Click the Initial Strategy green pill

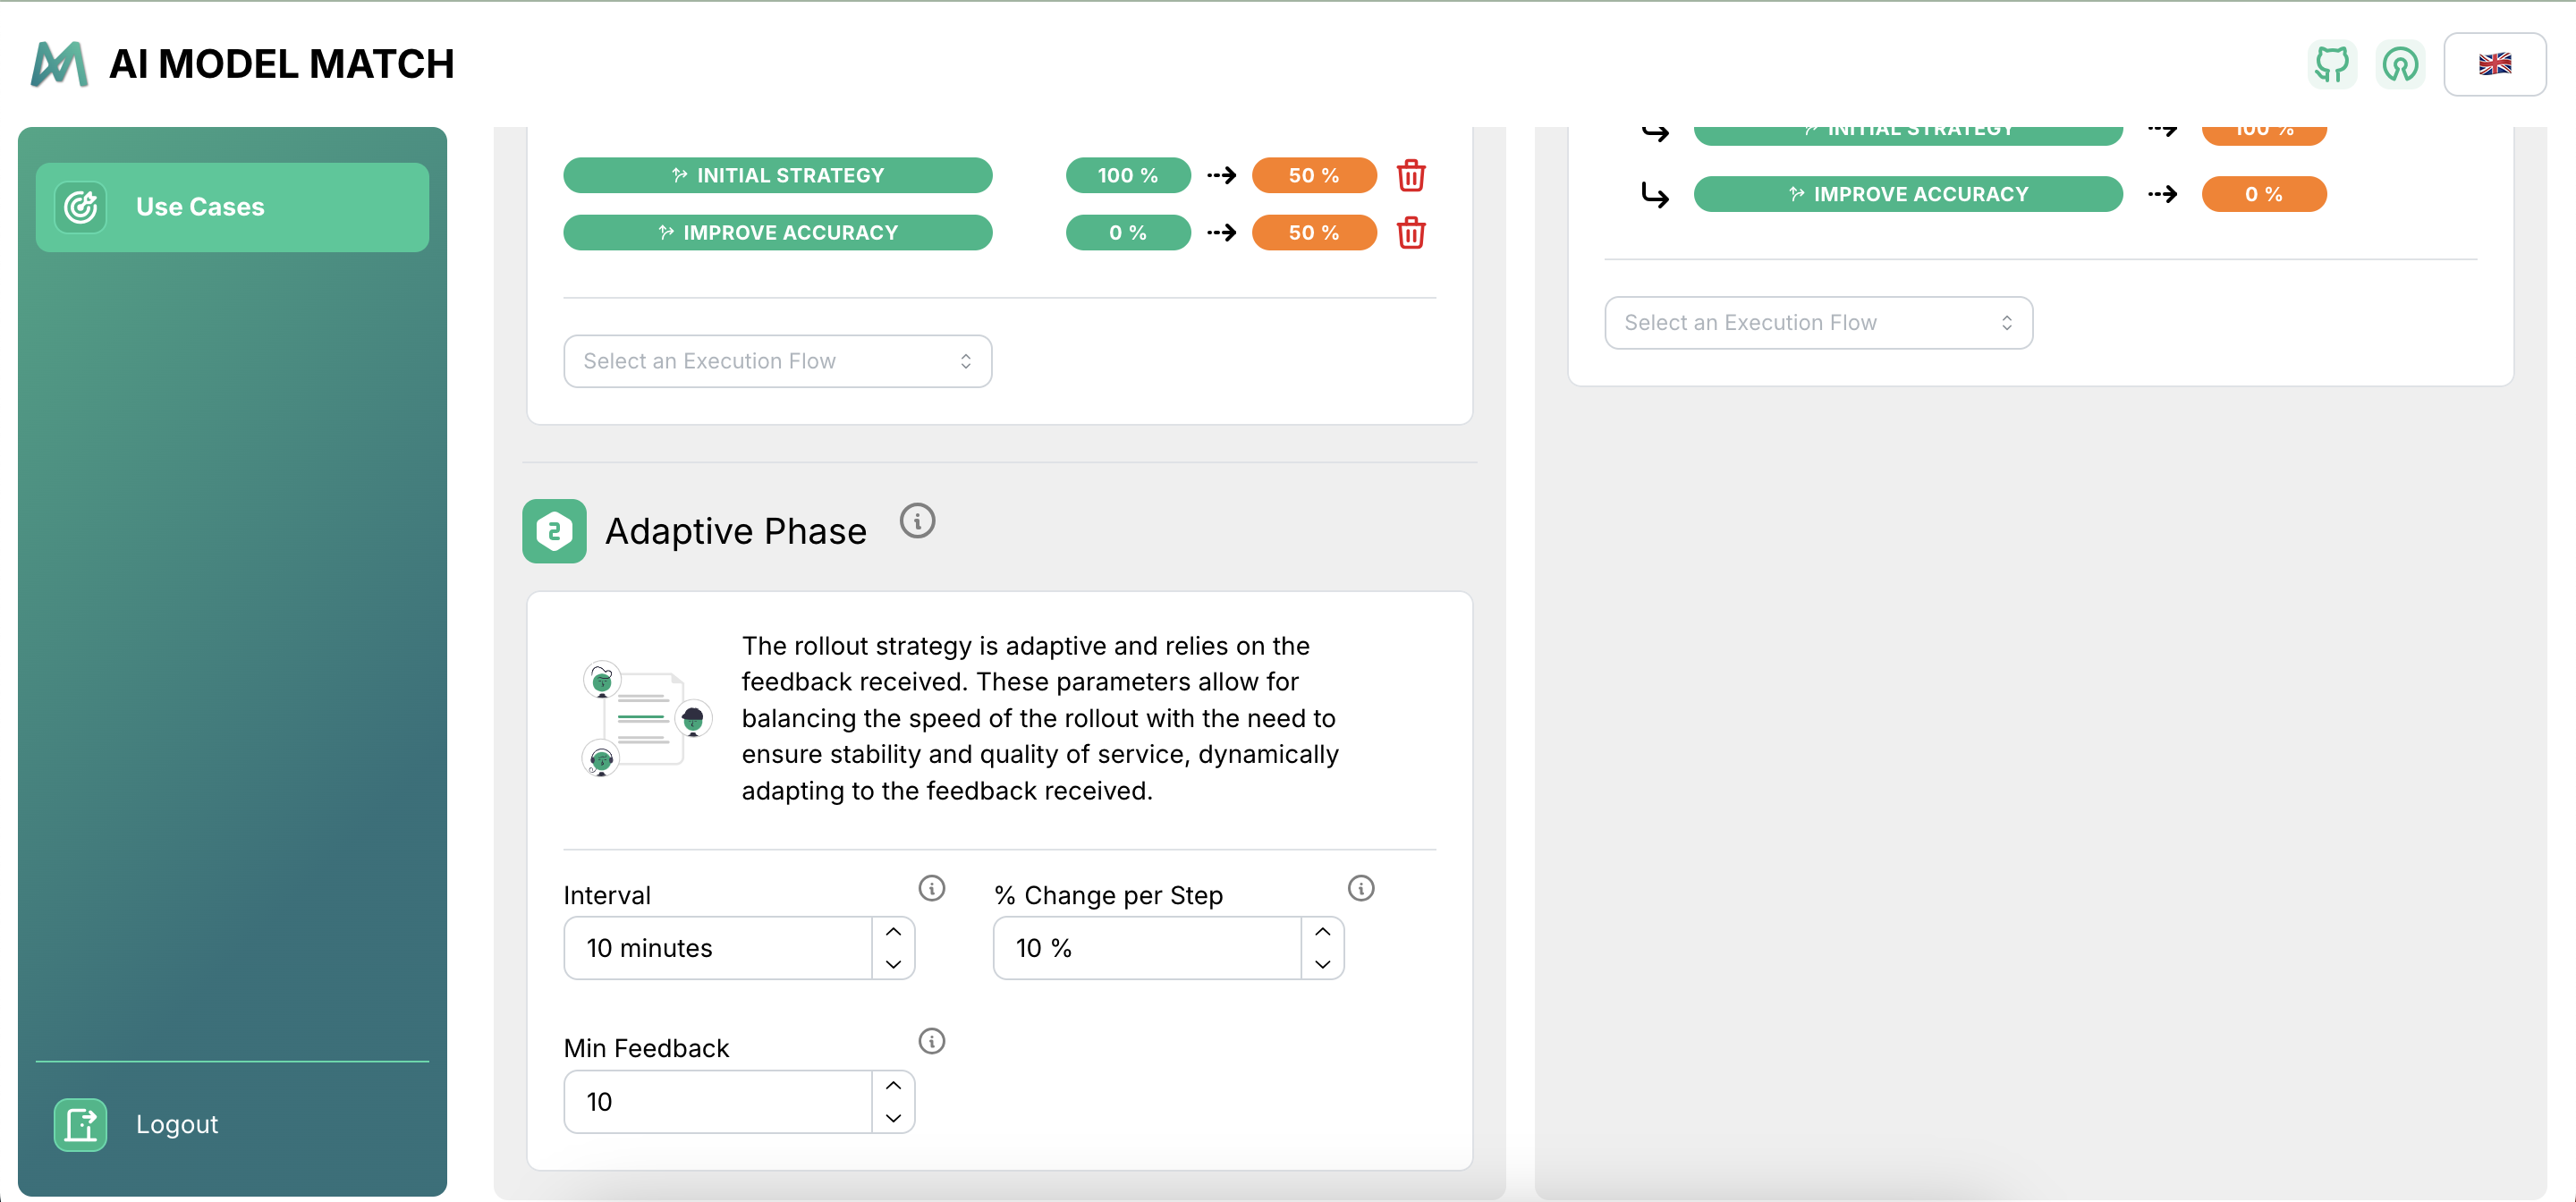(x=777, y=176)
